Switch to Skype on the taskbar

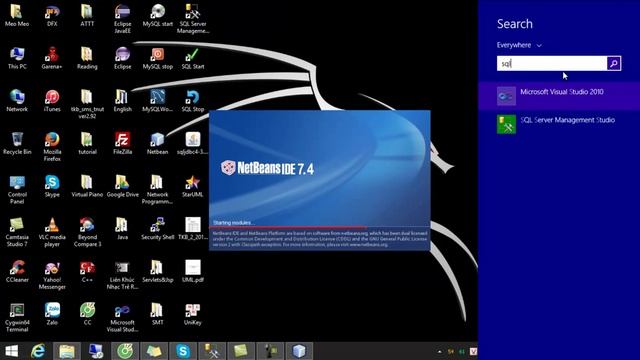pos(183,351)
